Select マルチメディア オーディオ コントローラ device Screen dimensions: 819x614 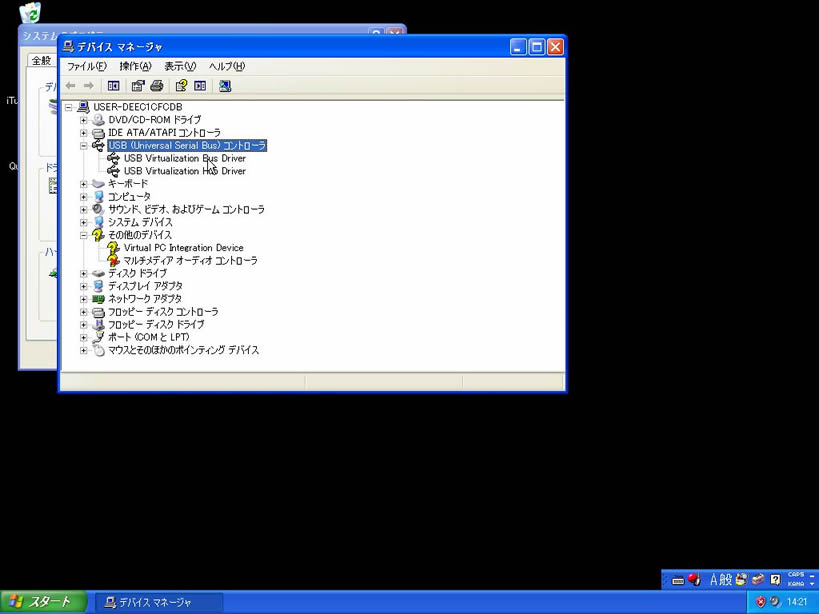pyautogui.click(x=190, y=261)
